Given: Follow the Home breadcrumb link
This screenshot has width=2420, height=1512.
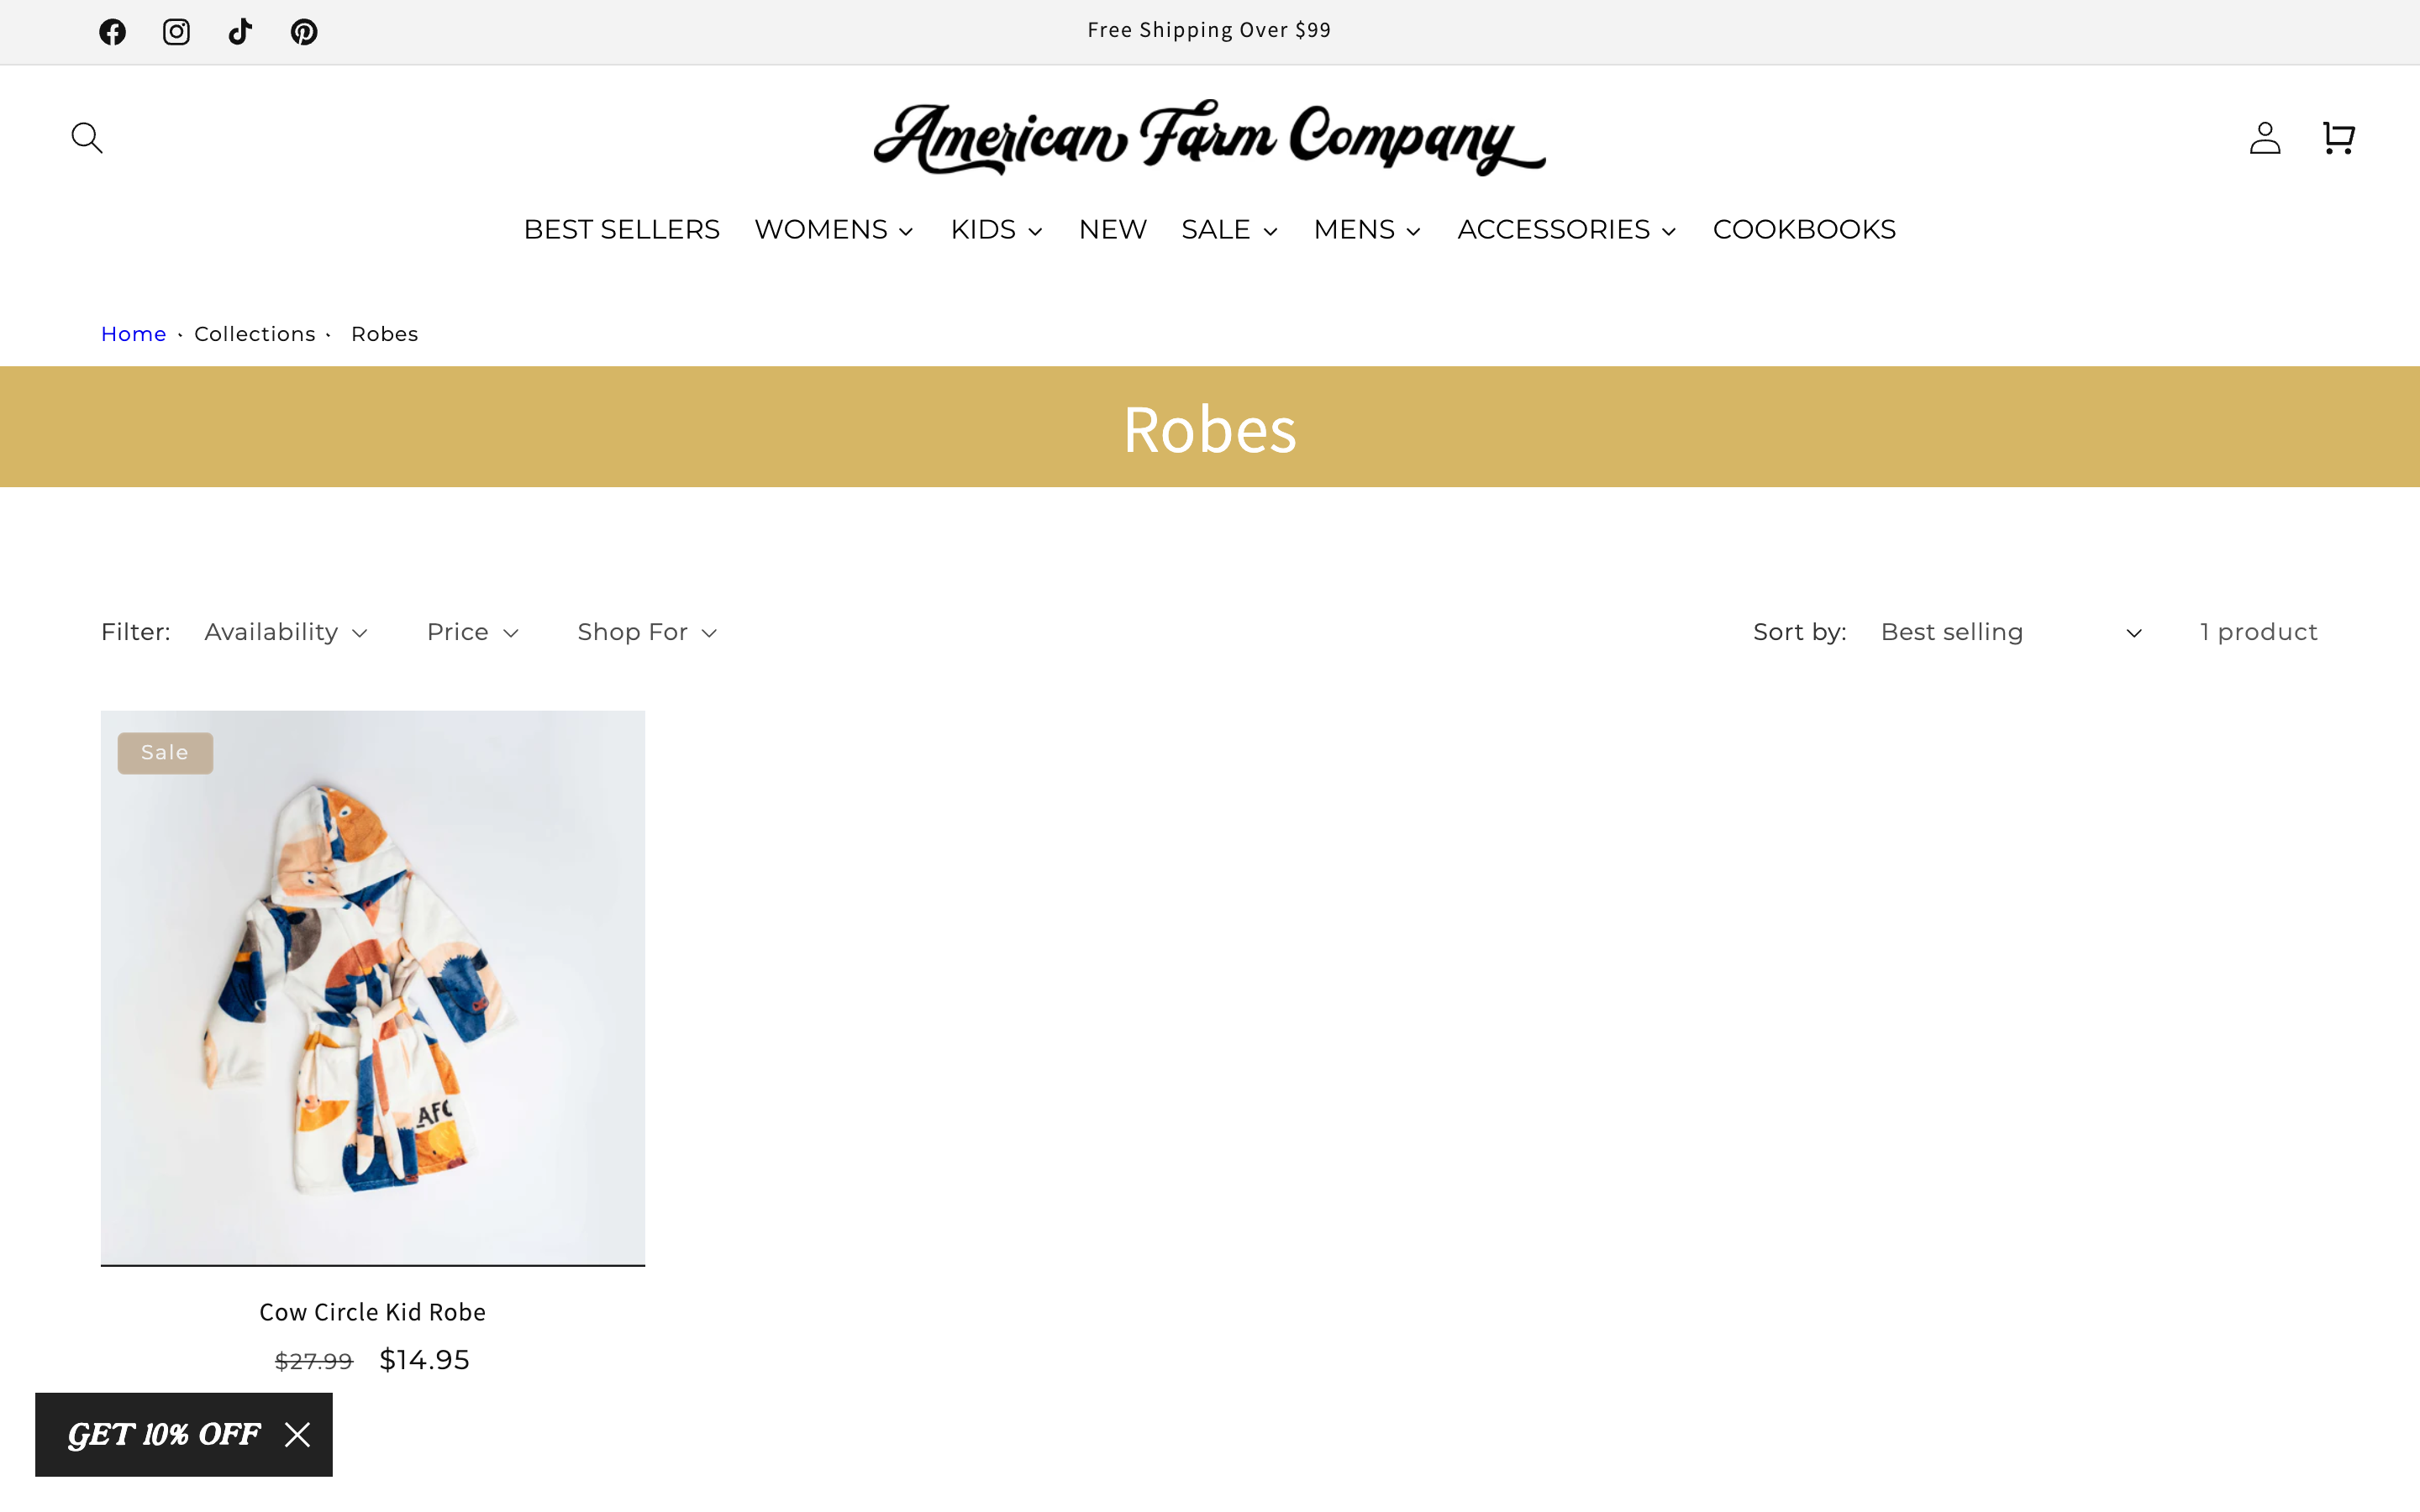Looking at the screenshot, I should pos(133,334).
